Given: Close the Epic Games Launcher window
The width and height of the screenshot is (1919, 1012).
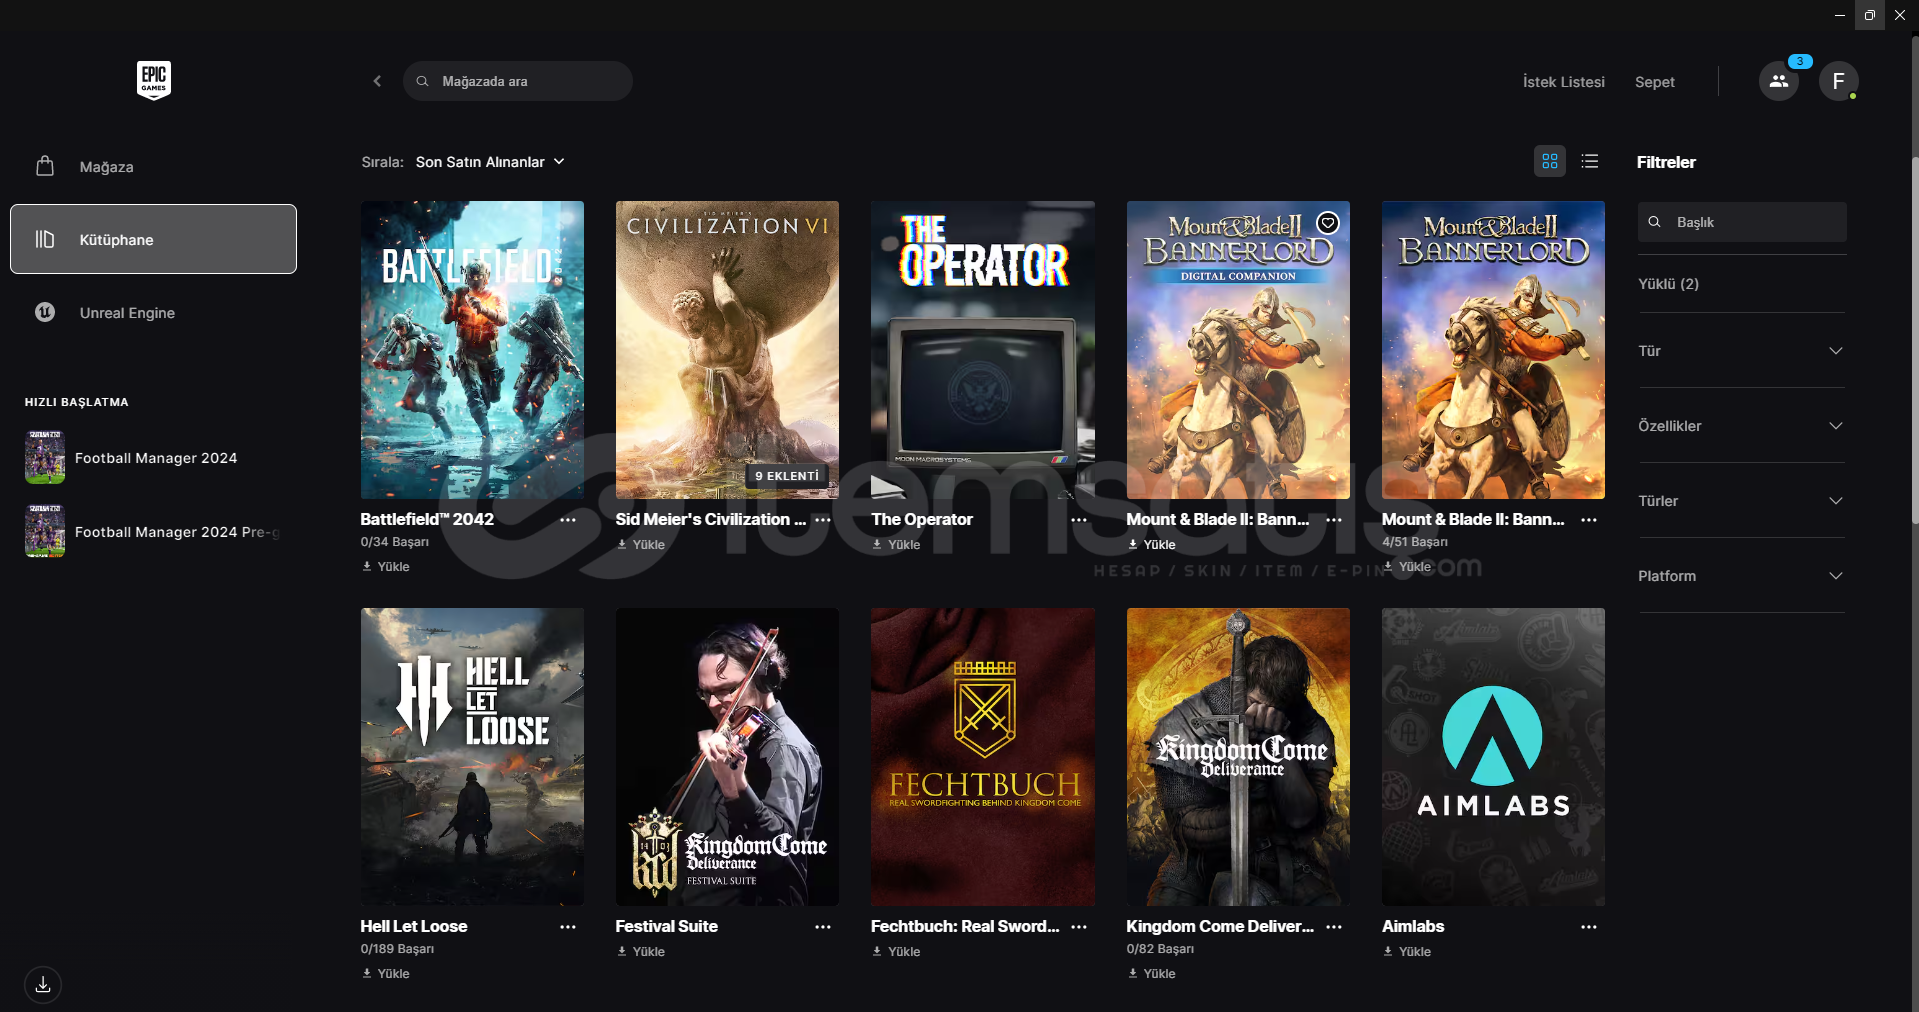Looking at the screenshot, I should coord(1900,15).
